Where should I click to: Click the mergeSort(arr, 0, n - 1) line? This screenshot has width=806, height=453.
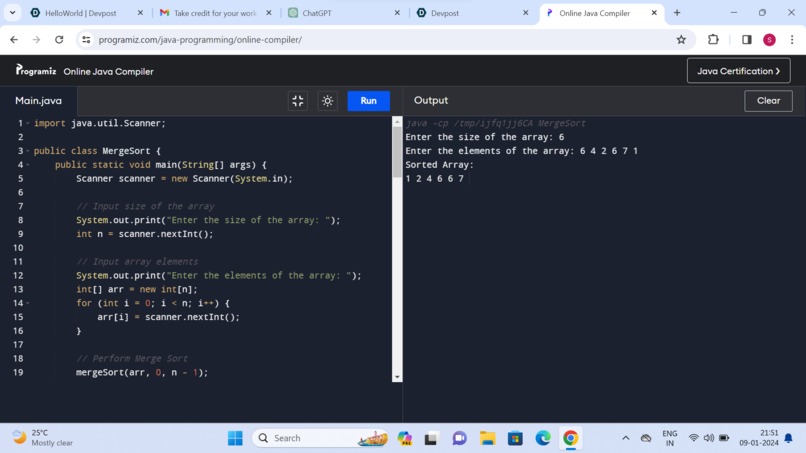(x=142, y=372)
